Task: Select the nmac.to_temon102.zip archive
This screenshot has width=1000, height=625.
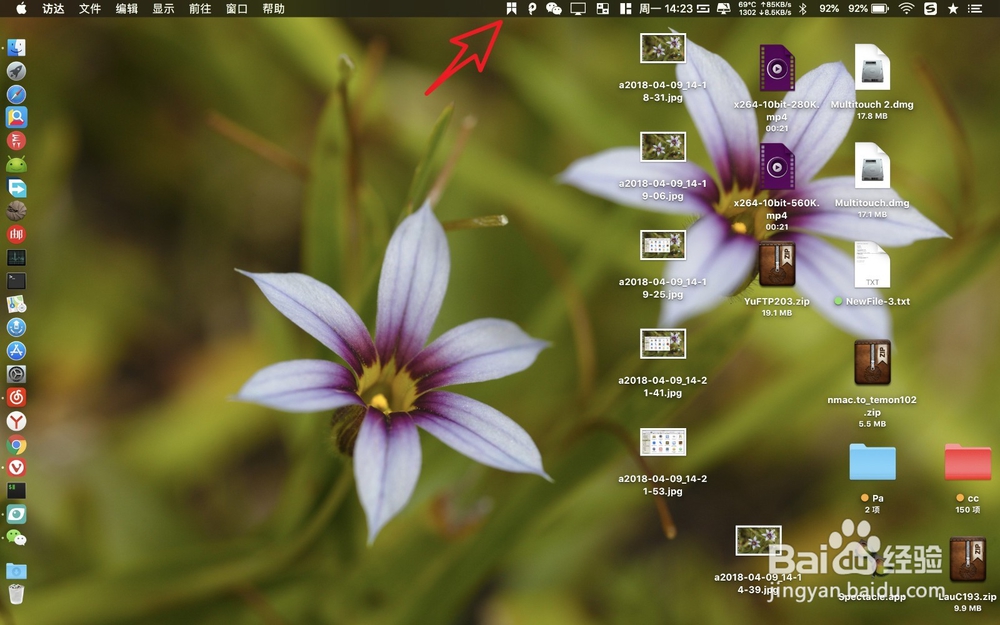Action: (x=872, y=362)
